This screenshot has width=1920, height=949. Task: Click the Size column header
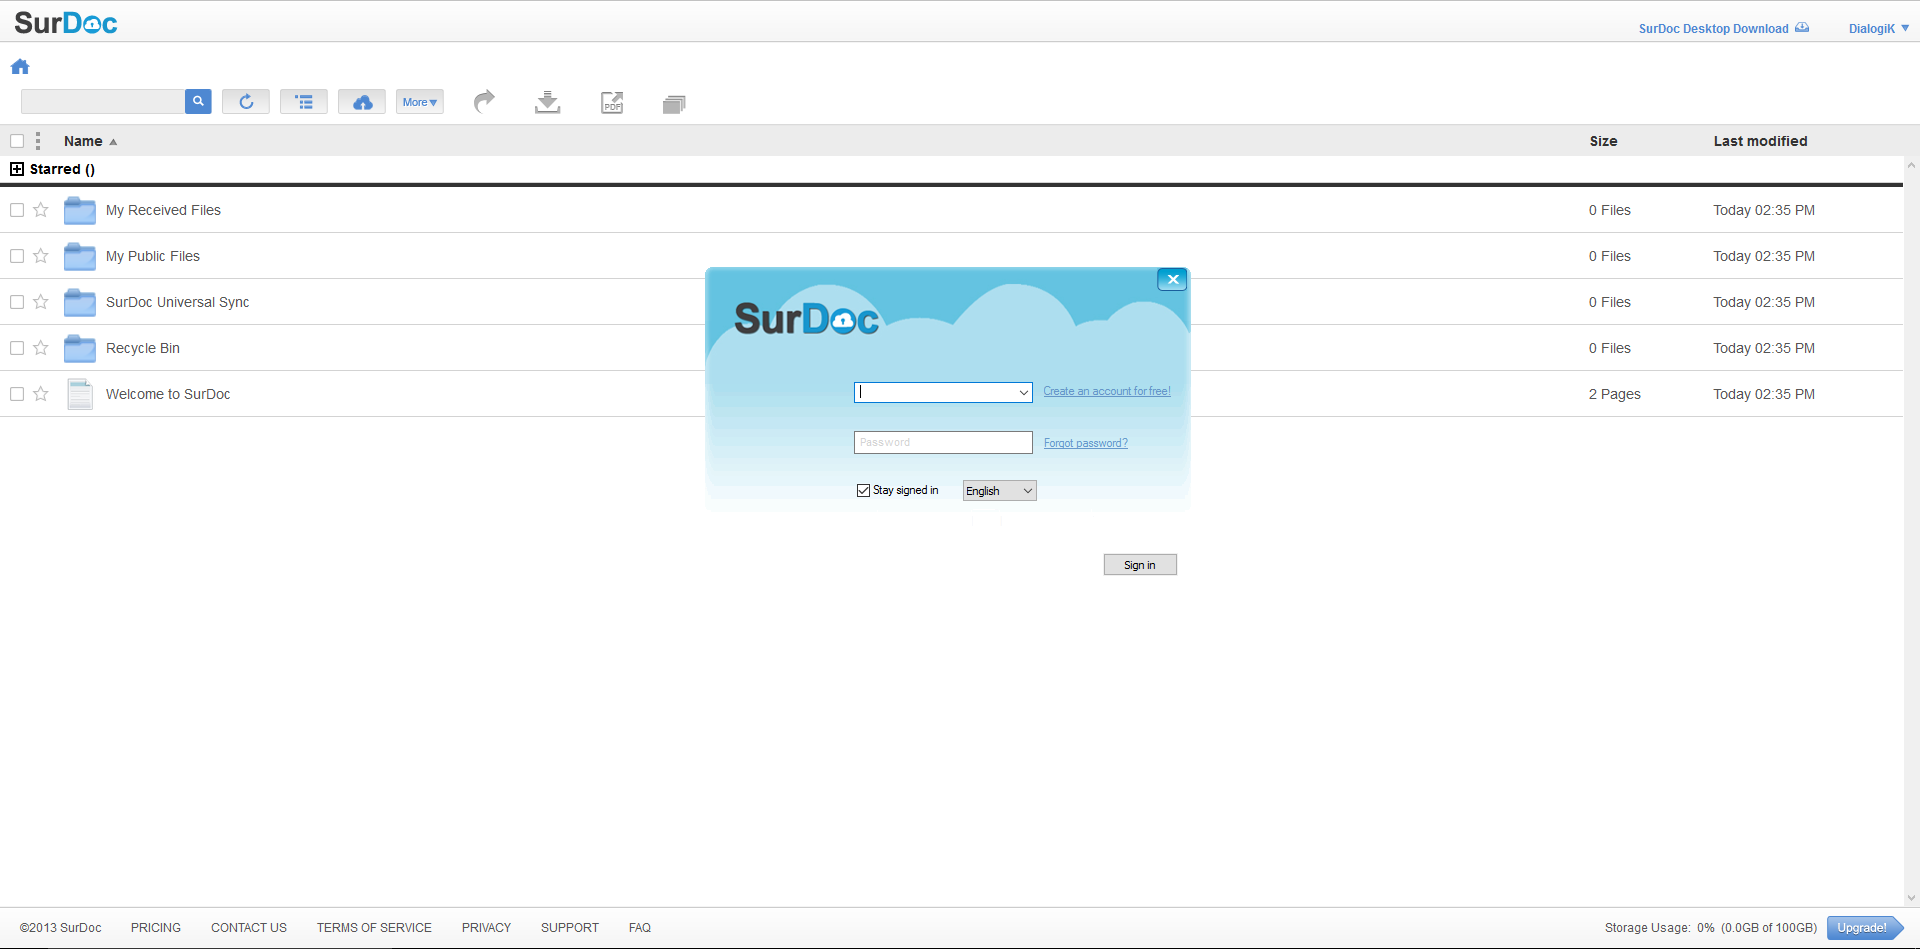pyautogui.click(x=1603, y=141)
